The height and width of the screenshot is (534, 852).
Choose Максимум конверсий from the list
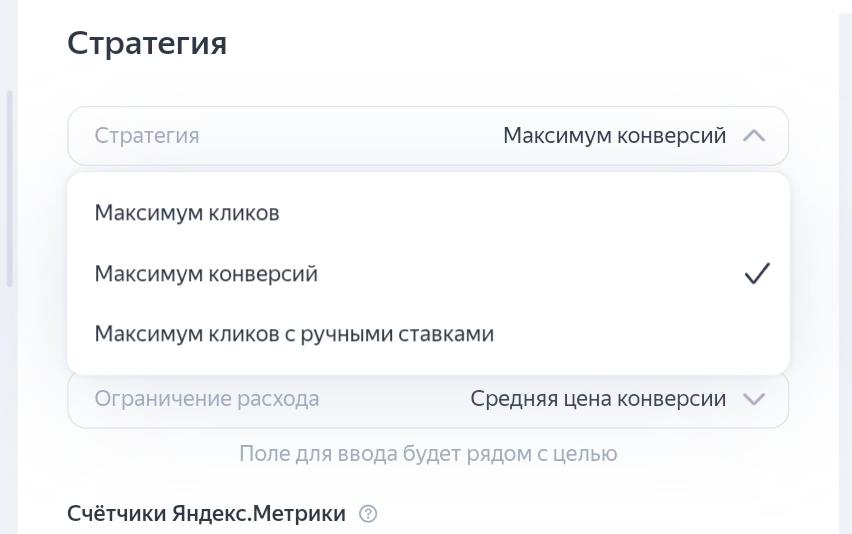click(x=428, y=274)
